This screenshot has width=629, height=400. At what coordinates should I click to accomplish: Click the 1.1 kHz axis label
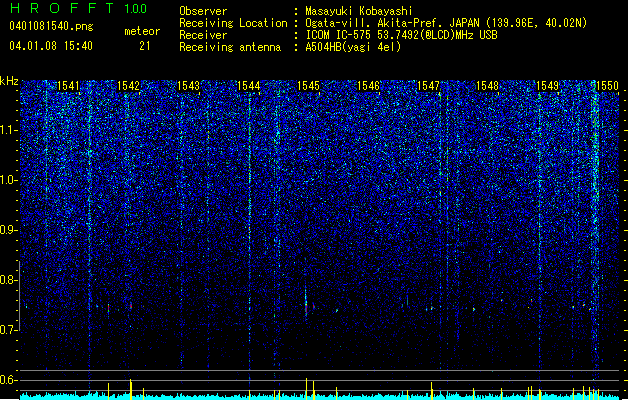pos(9,130)
